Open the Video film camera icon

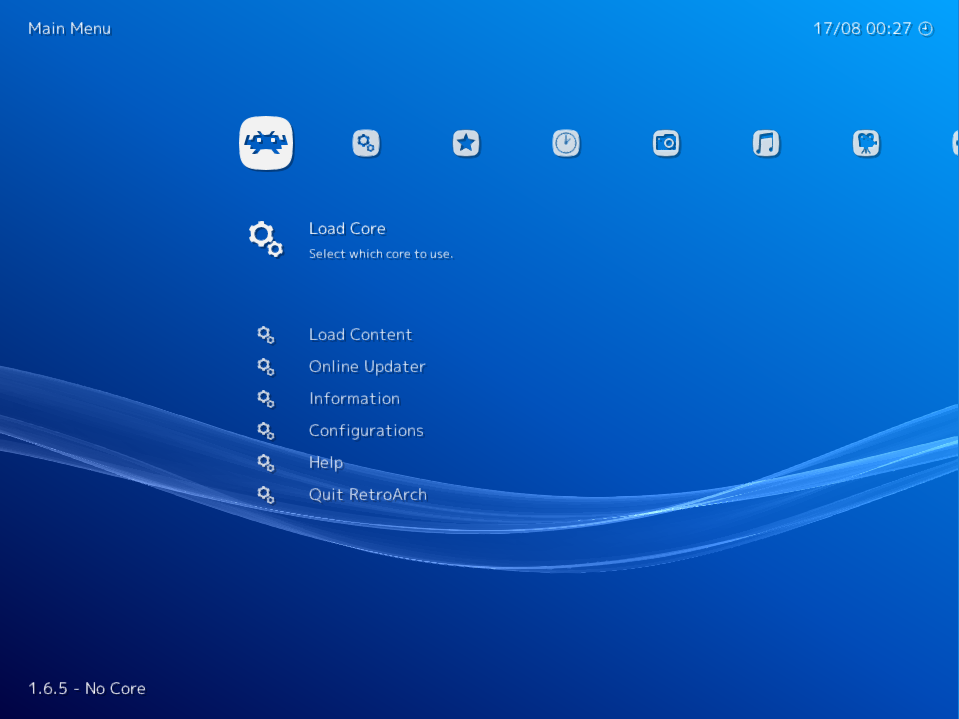click(x=866, y=143)
